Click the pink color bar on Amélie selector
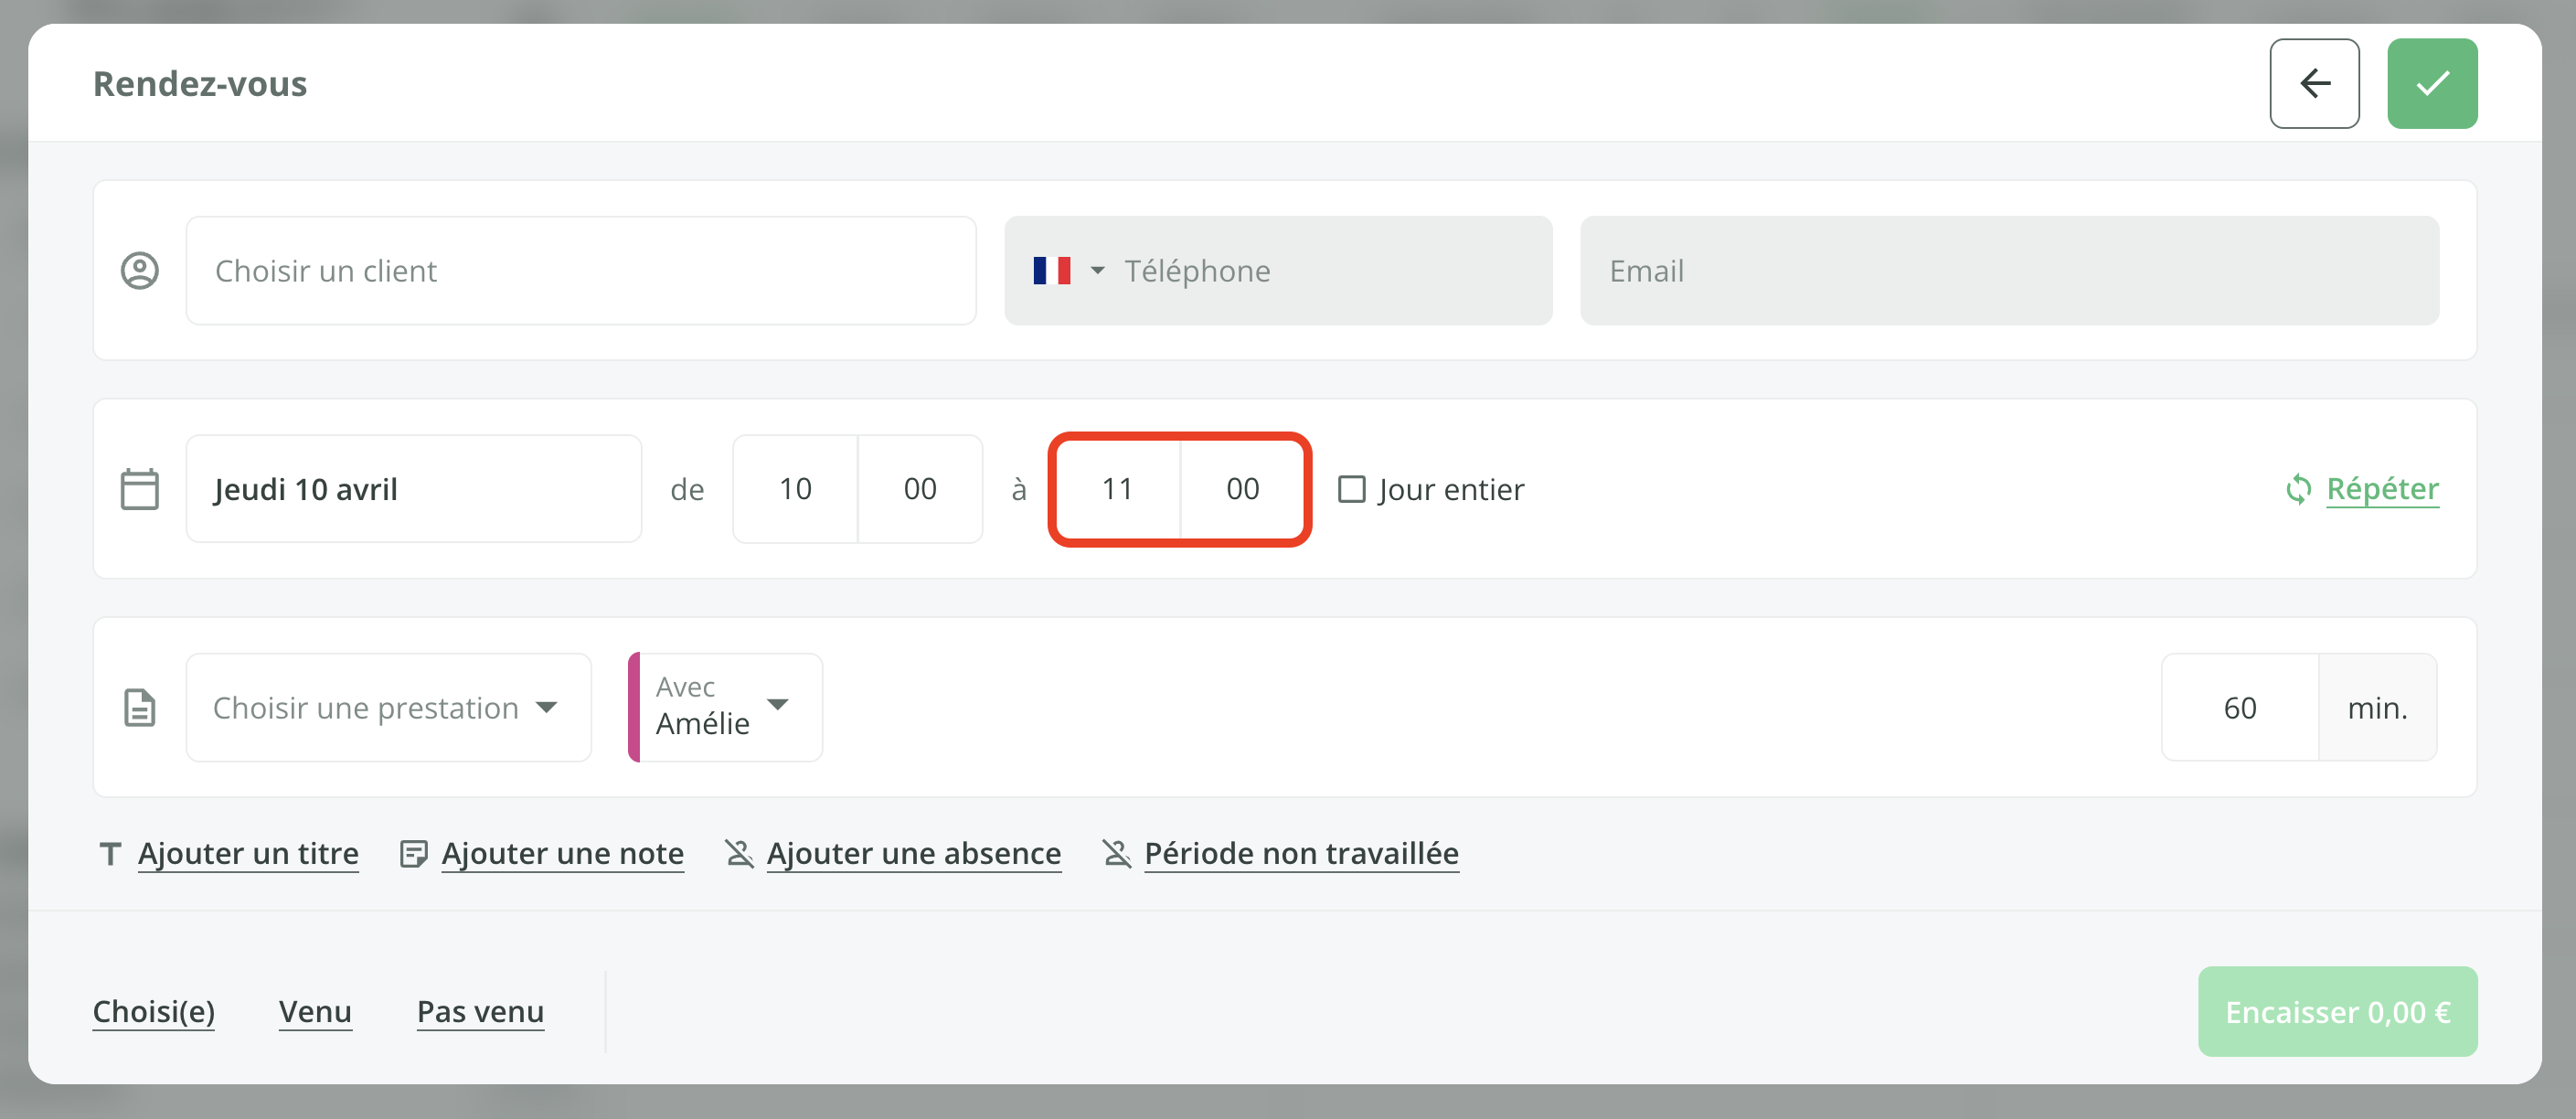This screenshot has width=2576, height=1119. 634,708
